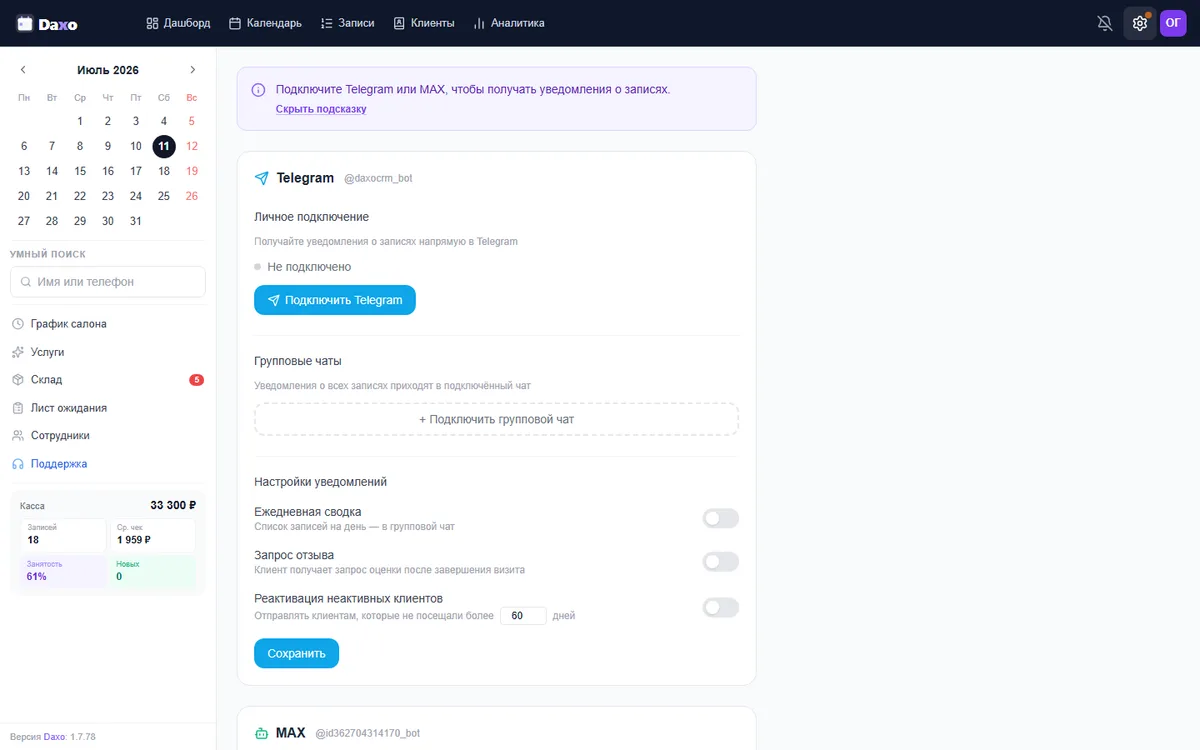Click the sparkle icon next to Услуги

18,352
